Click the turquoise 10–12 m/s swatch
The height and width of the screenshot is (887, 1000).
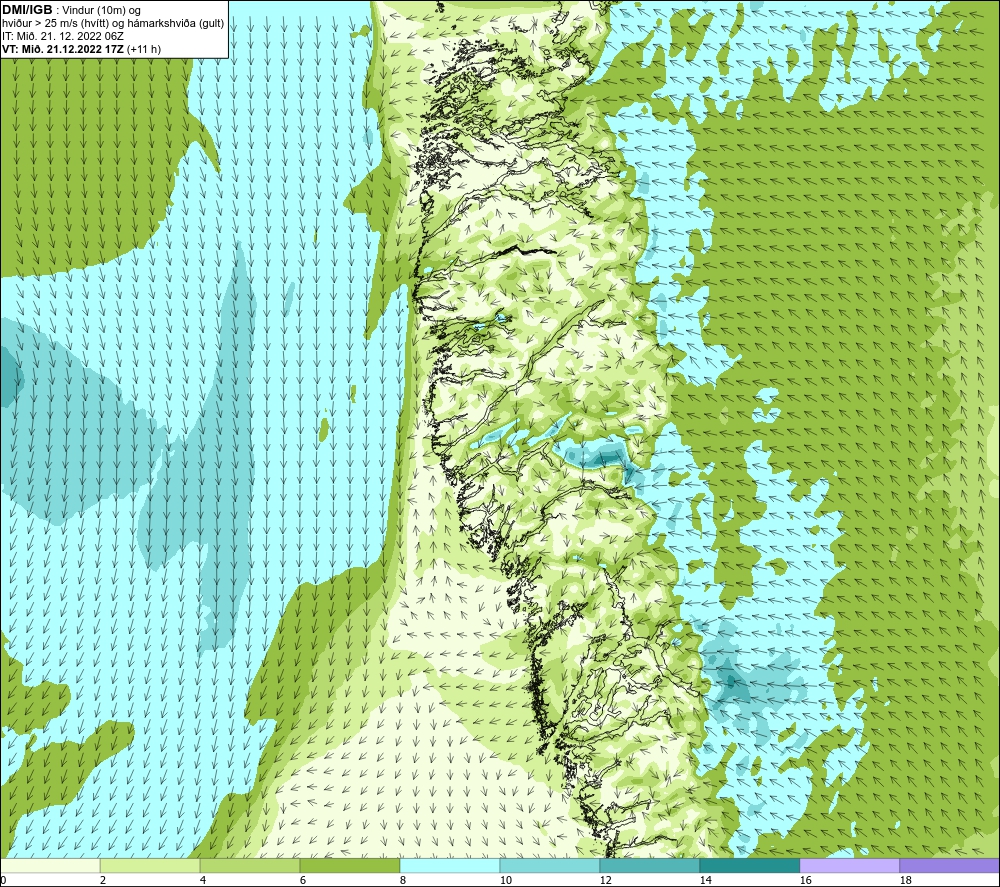click(x=549, y=865)
